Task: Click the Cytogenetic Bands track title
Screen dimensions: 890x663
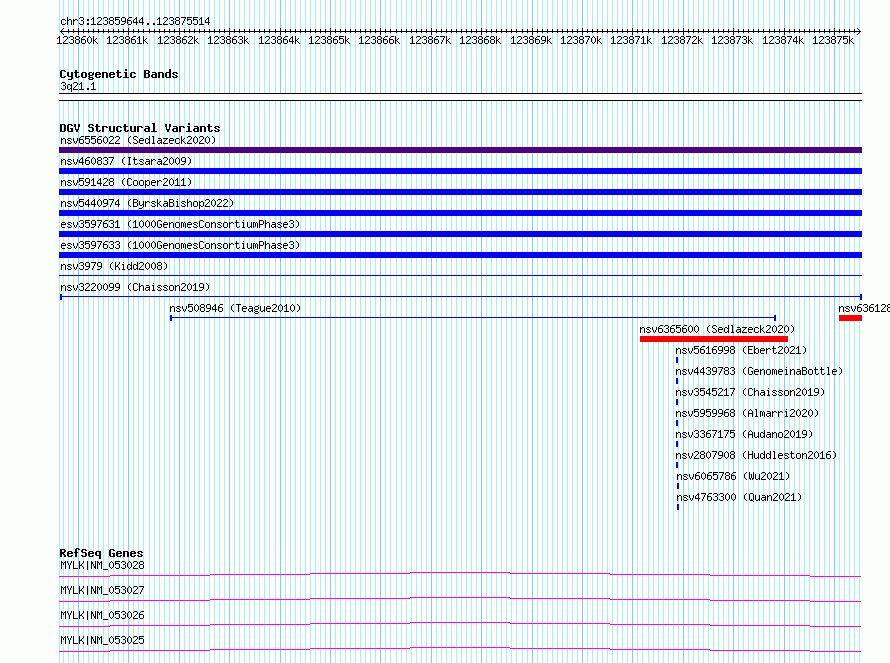Action: 119,74
